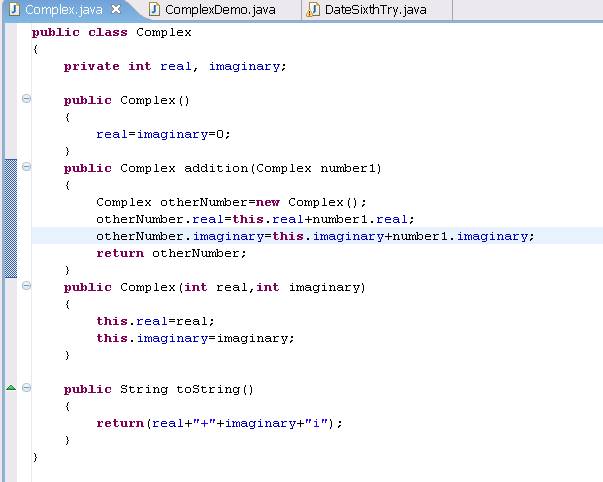This screenshot has height=482, width=603.
Task: Click the warning Java icon on DateSixthTry.java tab
Action: (x=313, y=10)
